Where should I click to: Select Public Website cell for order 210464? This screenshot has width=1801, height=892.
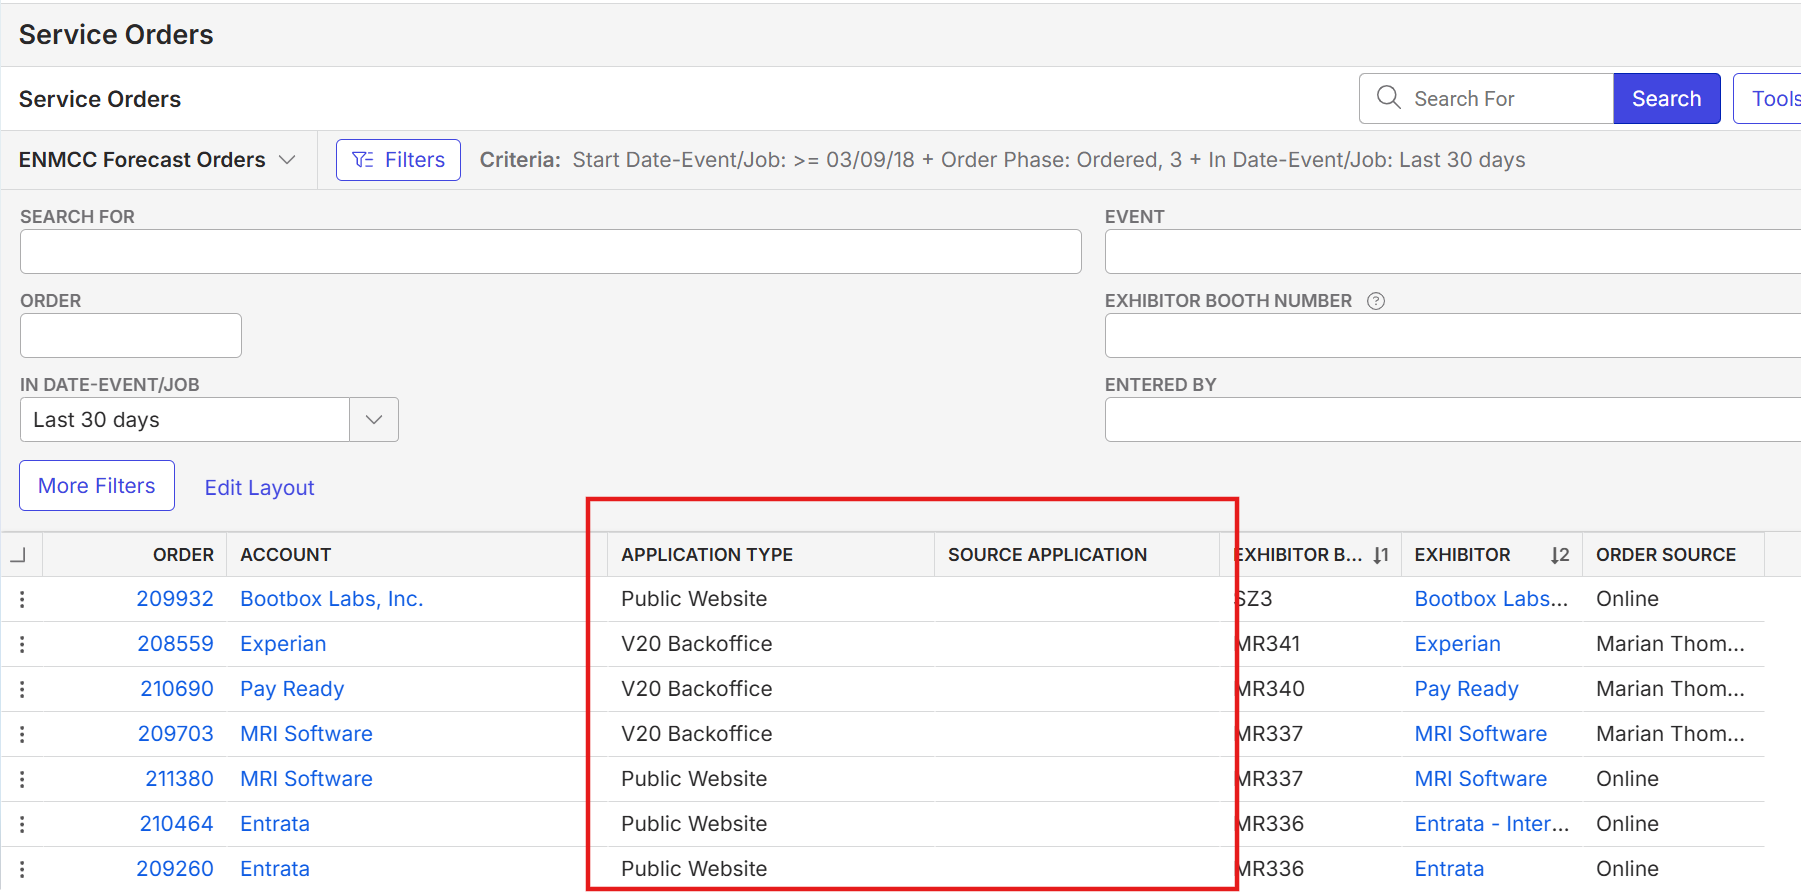point(694,824)
